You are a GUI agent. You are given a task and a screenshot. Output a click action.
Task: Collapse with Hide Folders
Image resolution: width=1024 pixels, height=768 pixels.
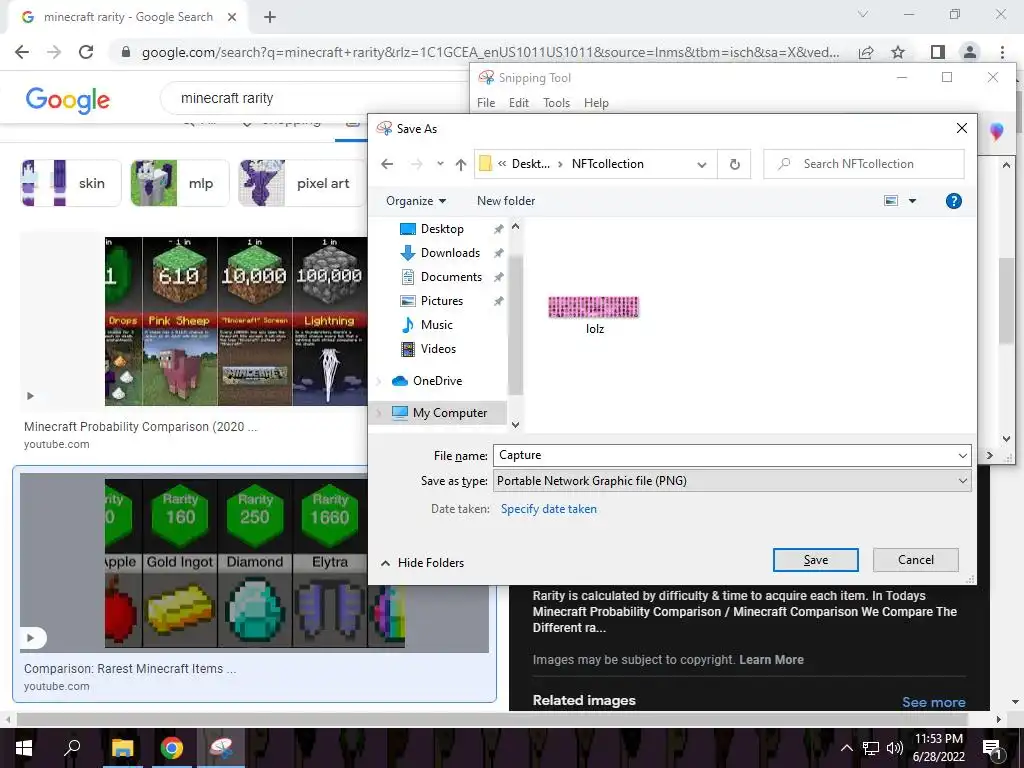(423, 563)
